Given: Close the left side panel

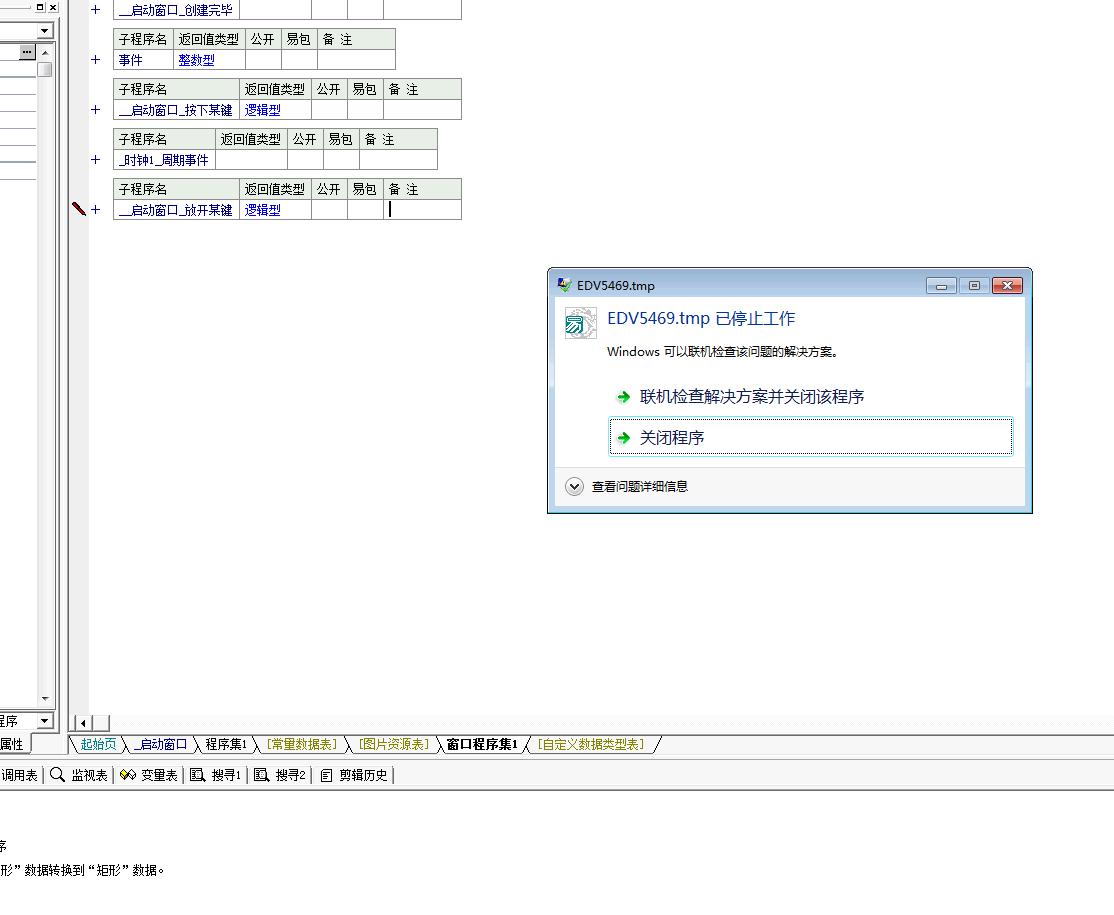Looking at the screenshot, I should (x=53, y=7).
